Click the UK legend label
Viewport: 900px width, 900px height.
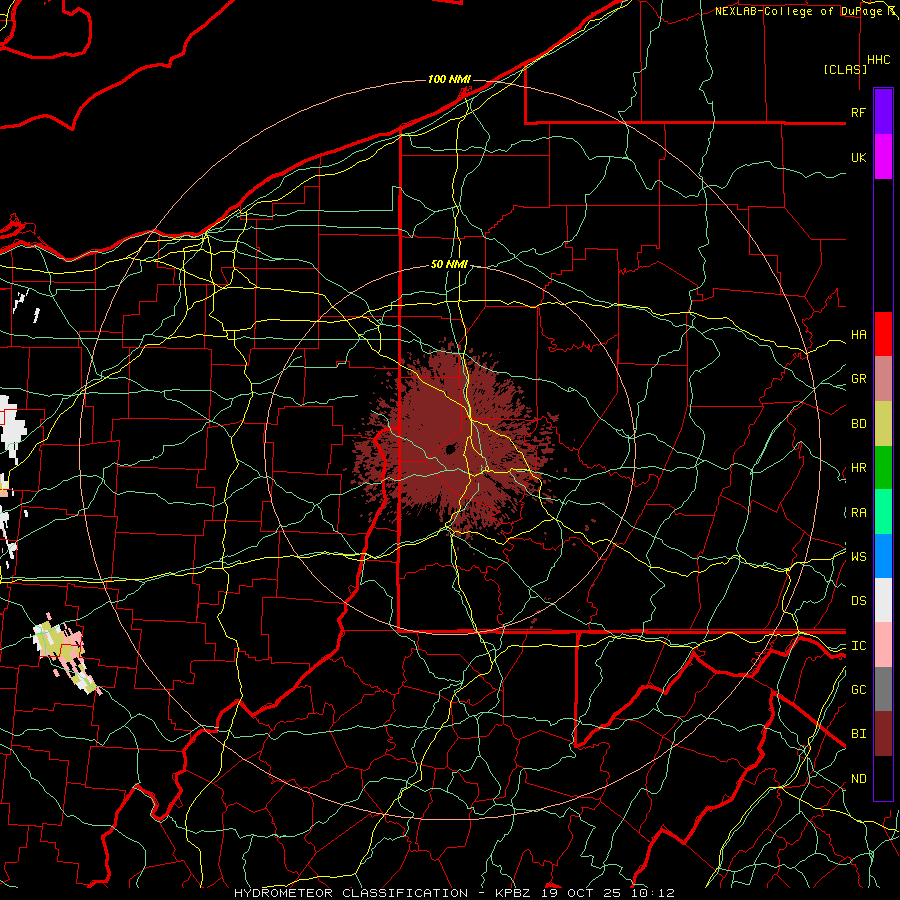click(x=858, y=158)
